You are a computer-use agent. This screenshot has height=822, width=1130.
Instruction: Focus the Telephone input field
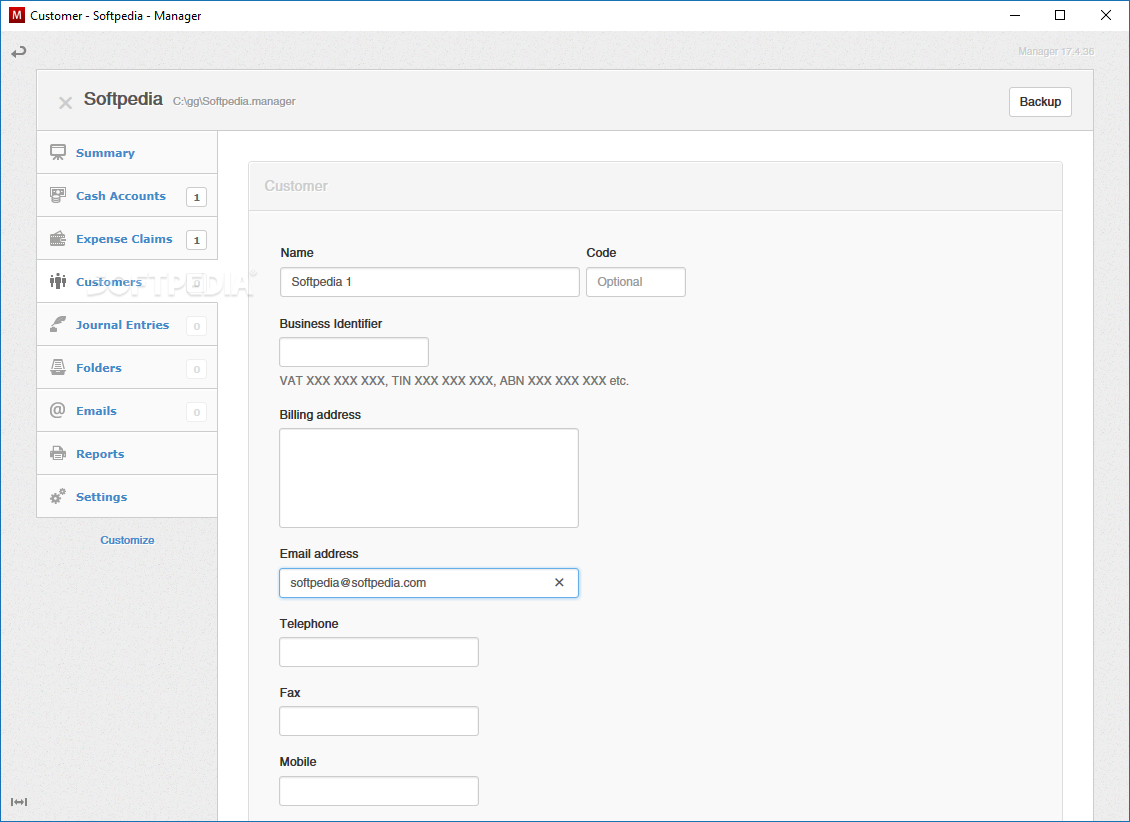(x=379, y=652)
